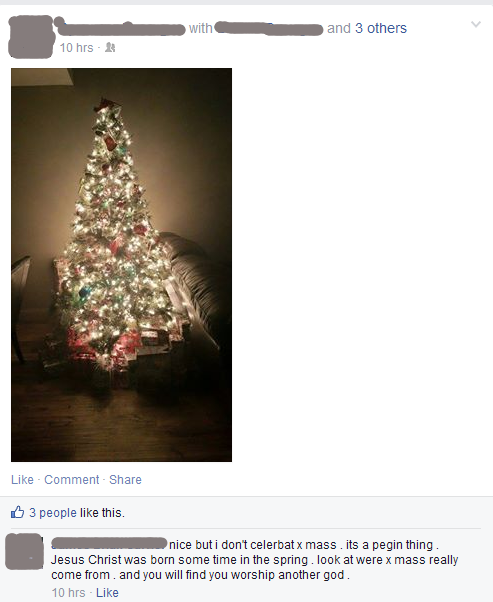Like the comment about x mass
Screen dimensions: 493x602
(x=107, y=592)
